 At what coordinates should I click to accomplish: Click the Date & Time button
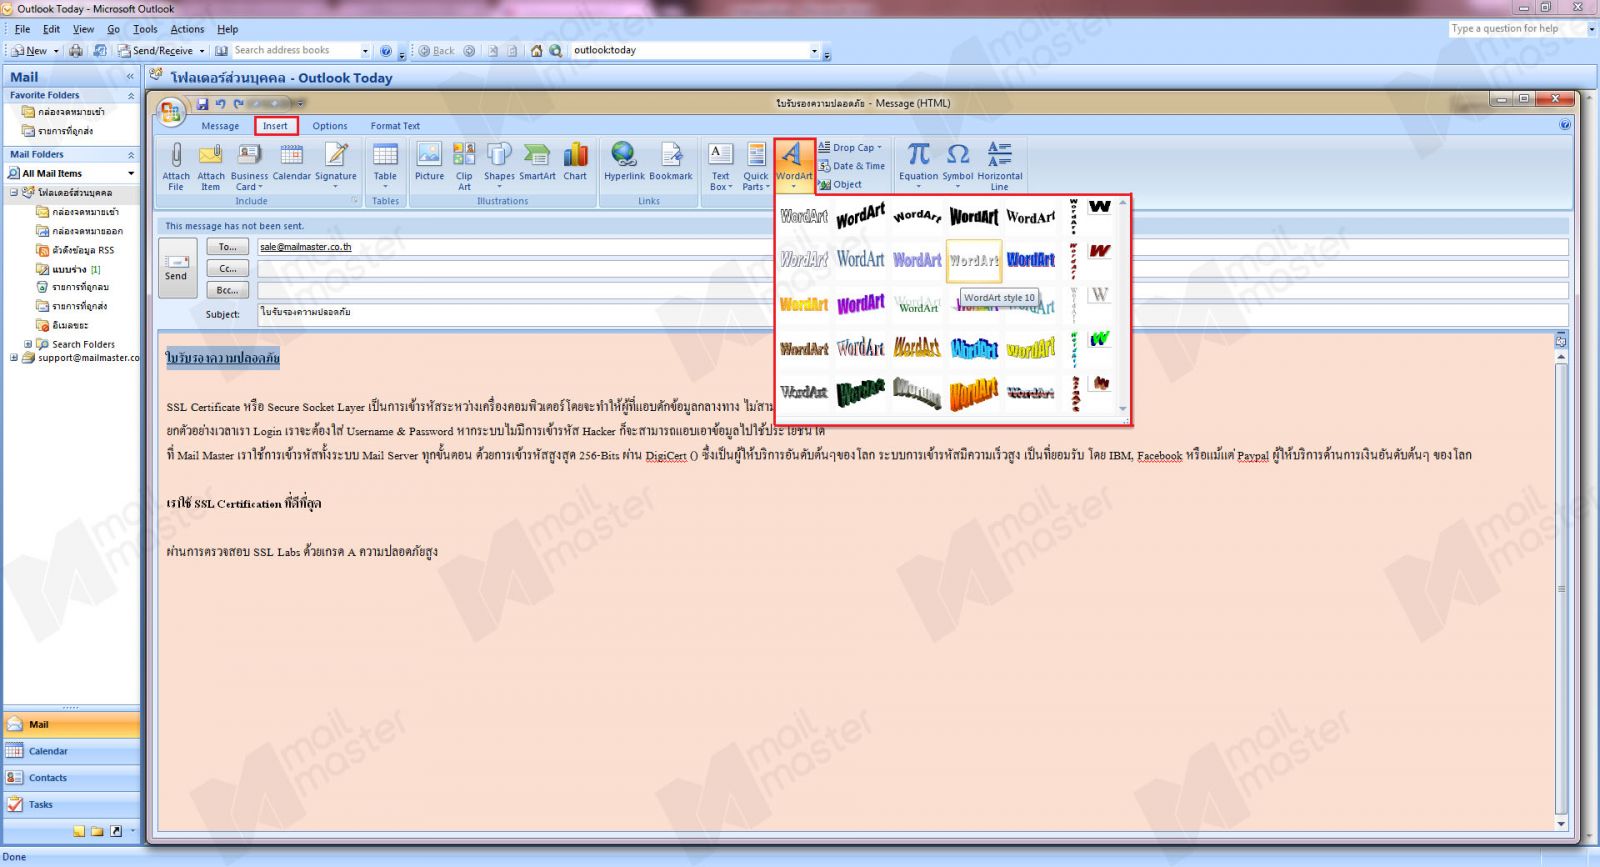click(852, 166)
